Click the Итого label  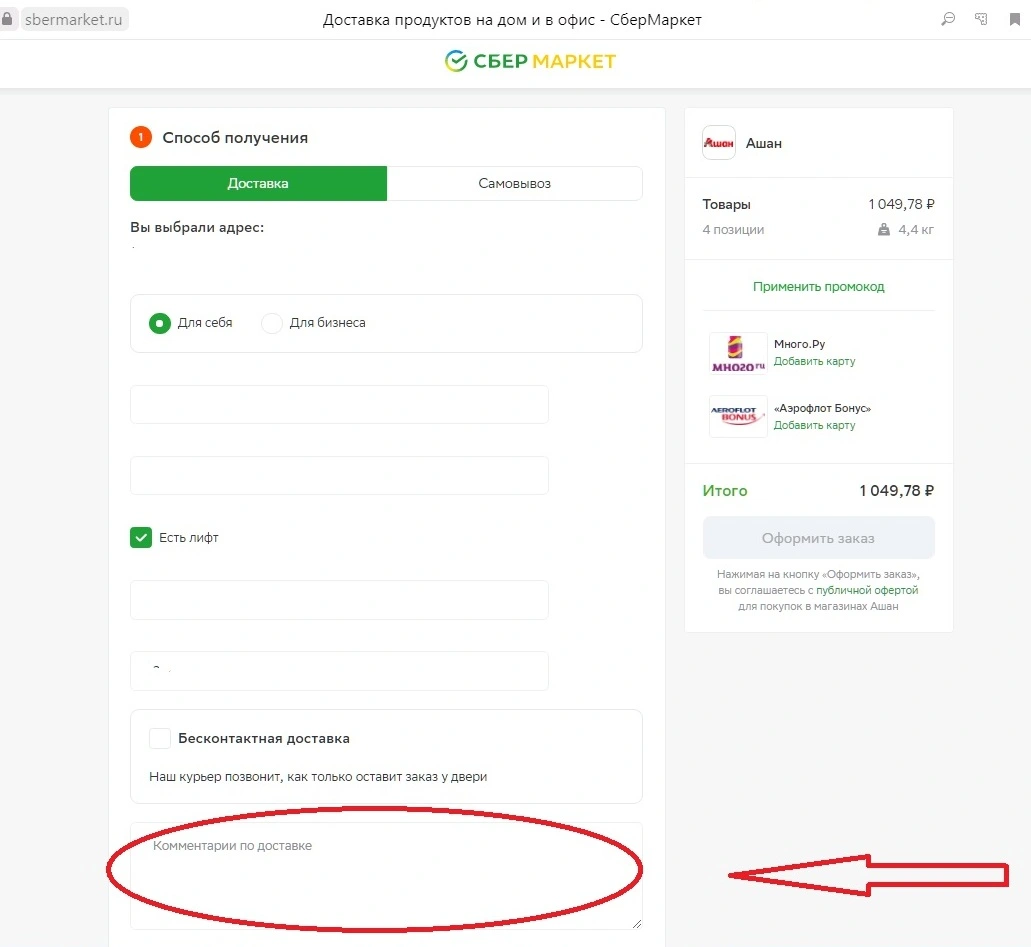(x=725, y=491)
